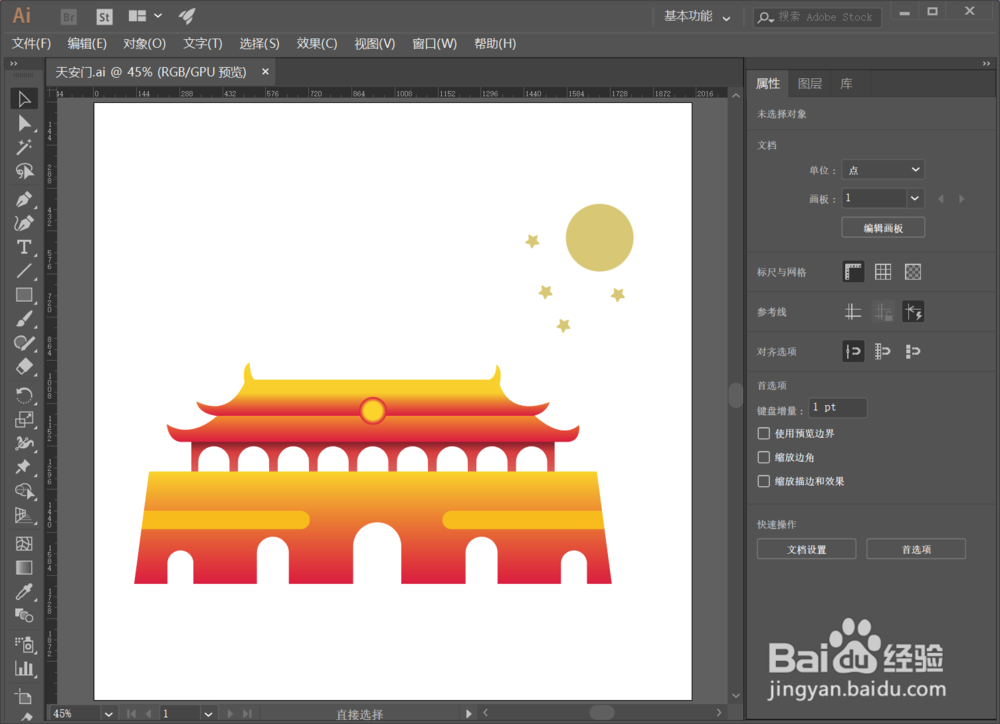Switch to the 图层 panel tab
Screen dimensions: 1000x724
(x=810, y=83)
